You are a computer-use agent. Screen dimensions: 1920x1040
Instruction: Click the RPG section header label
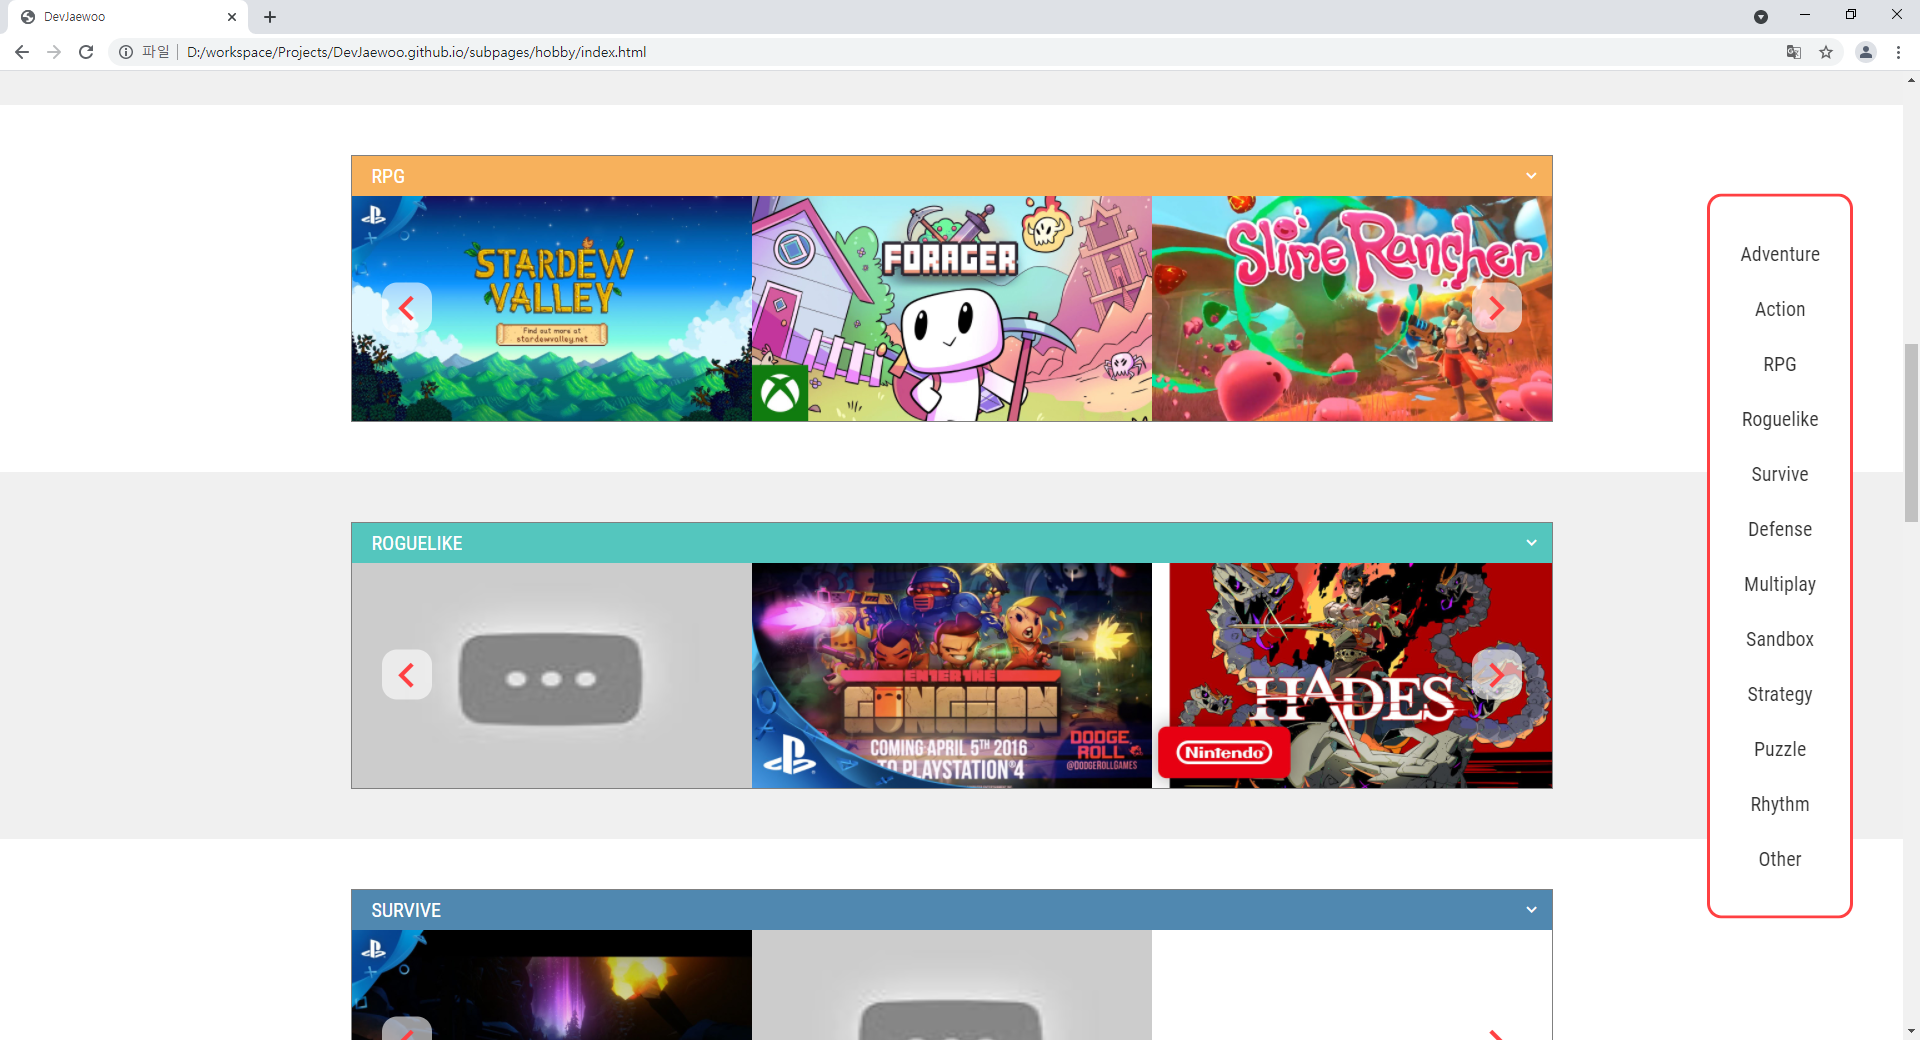(388, 176)
